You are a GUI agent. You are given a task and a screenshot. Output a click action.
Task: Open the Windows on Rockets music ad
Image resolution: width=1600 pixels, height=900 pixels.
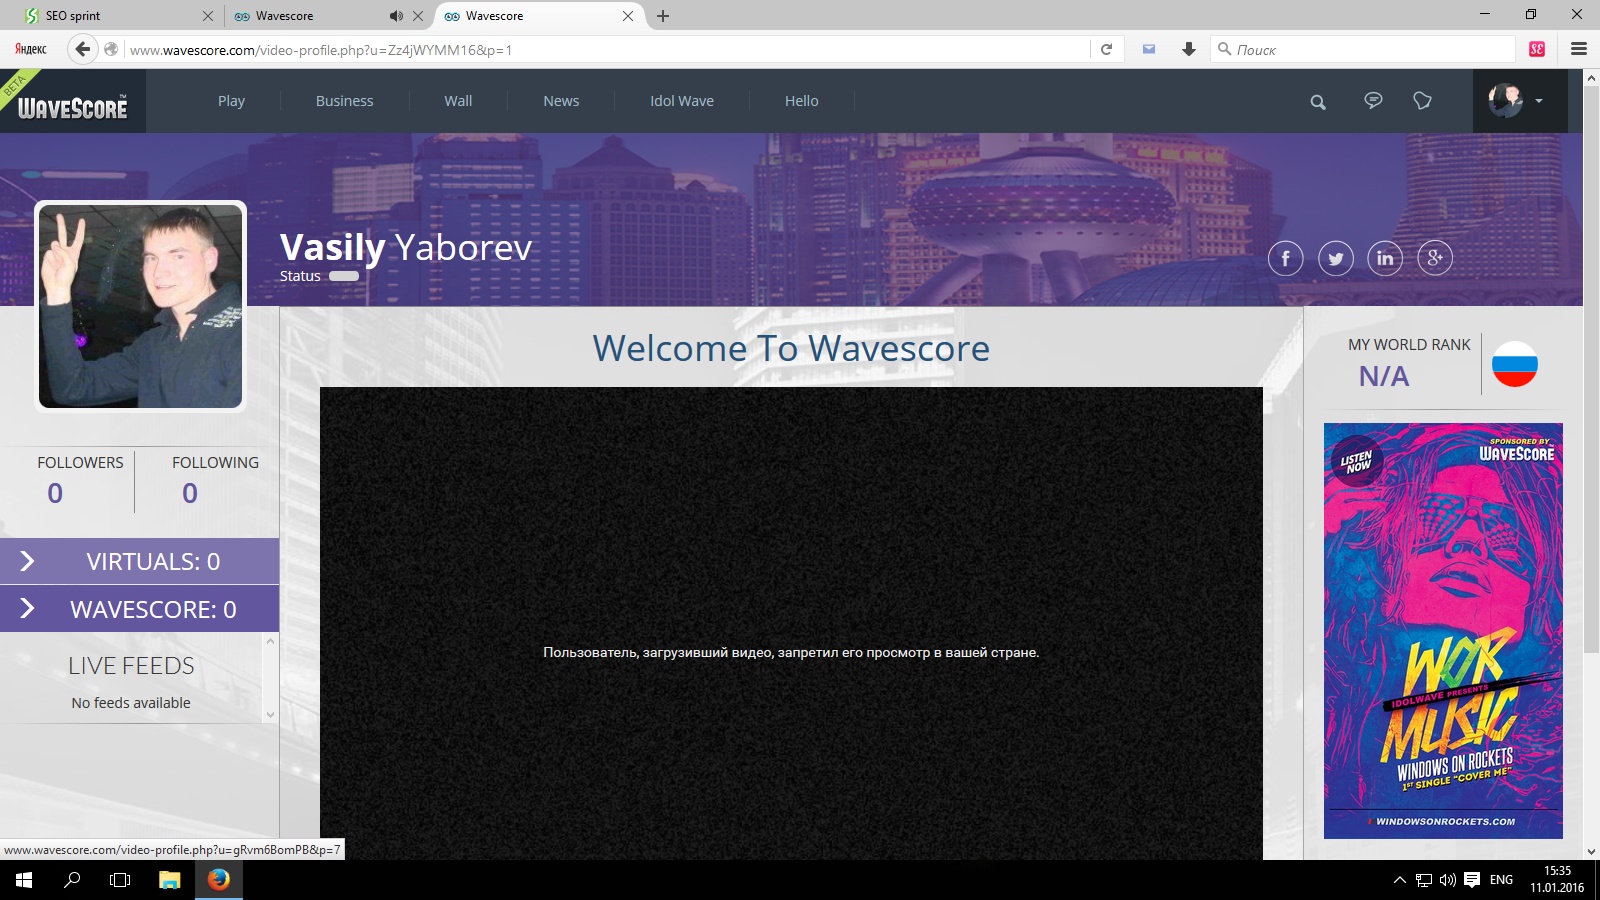tap(1443, 630)
